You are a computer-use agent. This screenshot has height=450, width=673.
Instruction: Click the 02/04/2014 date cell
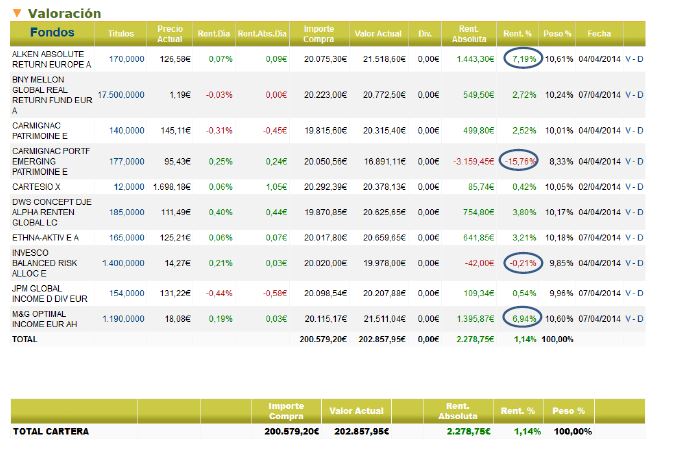pyautogui.click(x=600, y=187)
